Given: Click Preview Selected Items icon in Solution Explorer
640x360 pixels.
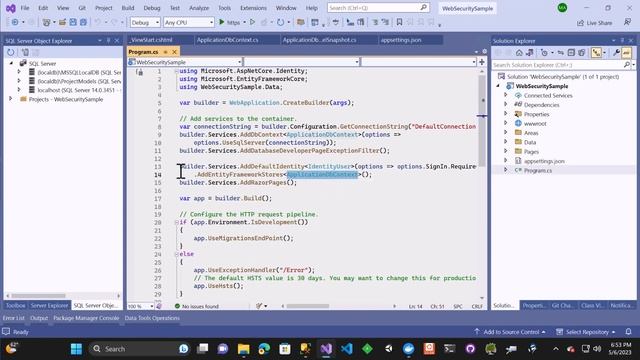Looking at the screenshot, I should (x=627, y=53).
